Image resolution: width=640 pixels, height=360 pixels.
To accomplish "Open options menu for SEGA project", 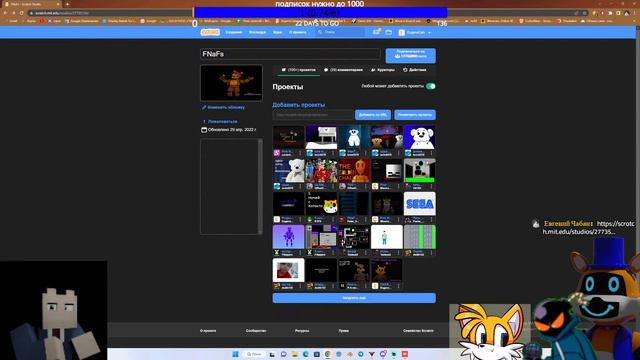I will click(x=432, y=220).
